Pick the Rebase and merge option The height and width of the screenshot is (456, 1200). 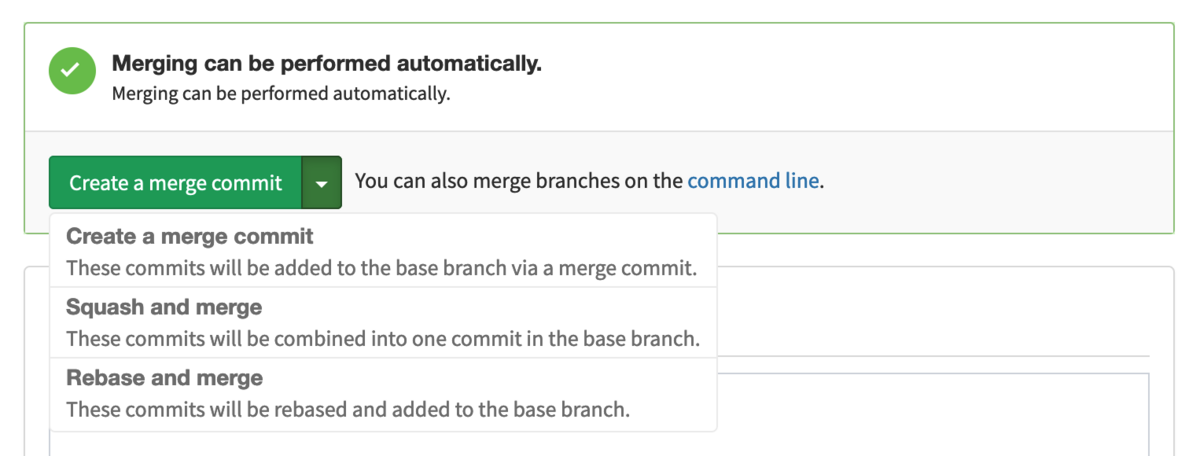tap(383, 393)
